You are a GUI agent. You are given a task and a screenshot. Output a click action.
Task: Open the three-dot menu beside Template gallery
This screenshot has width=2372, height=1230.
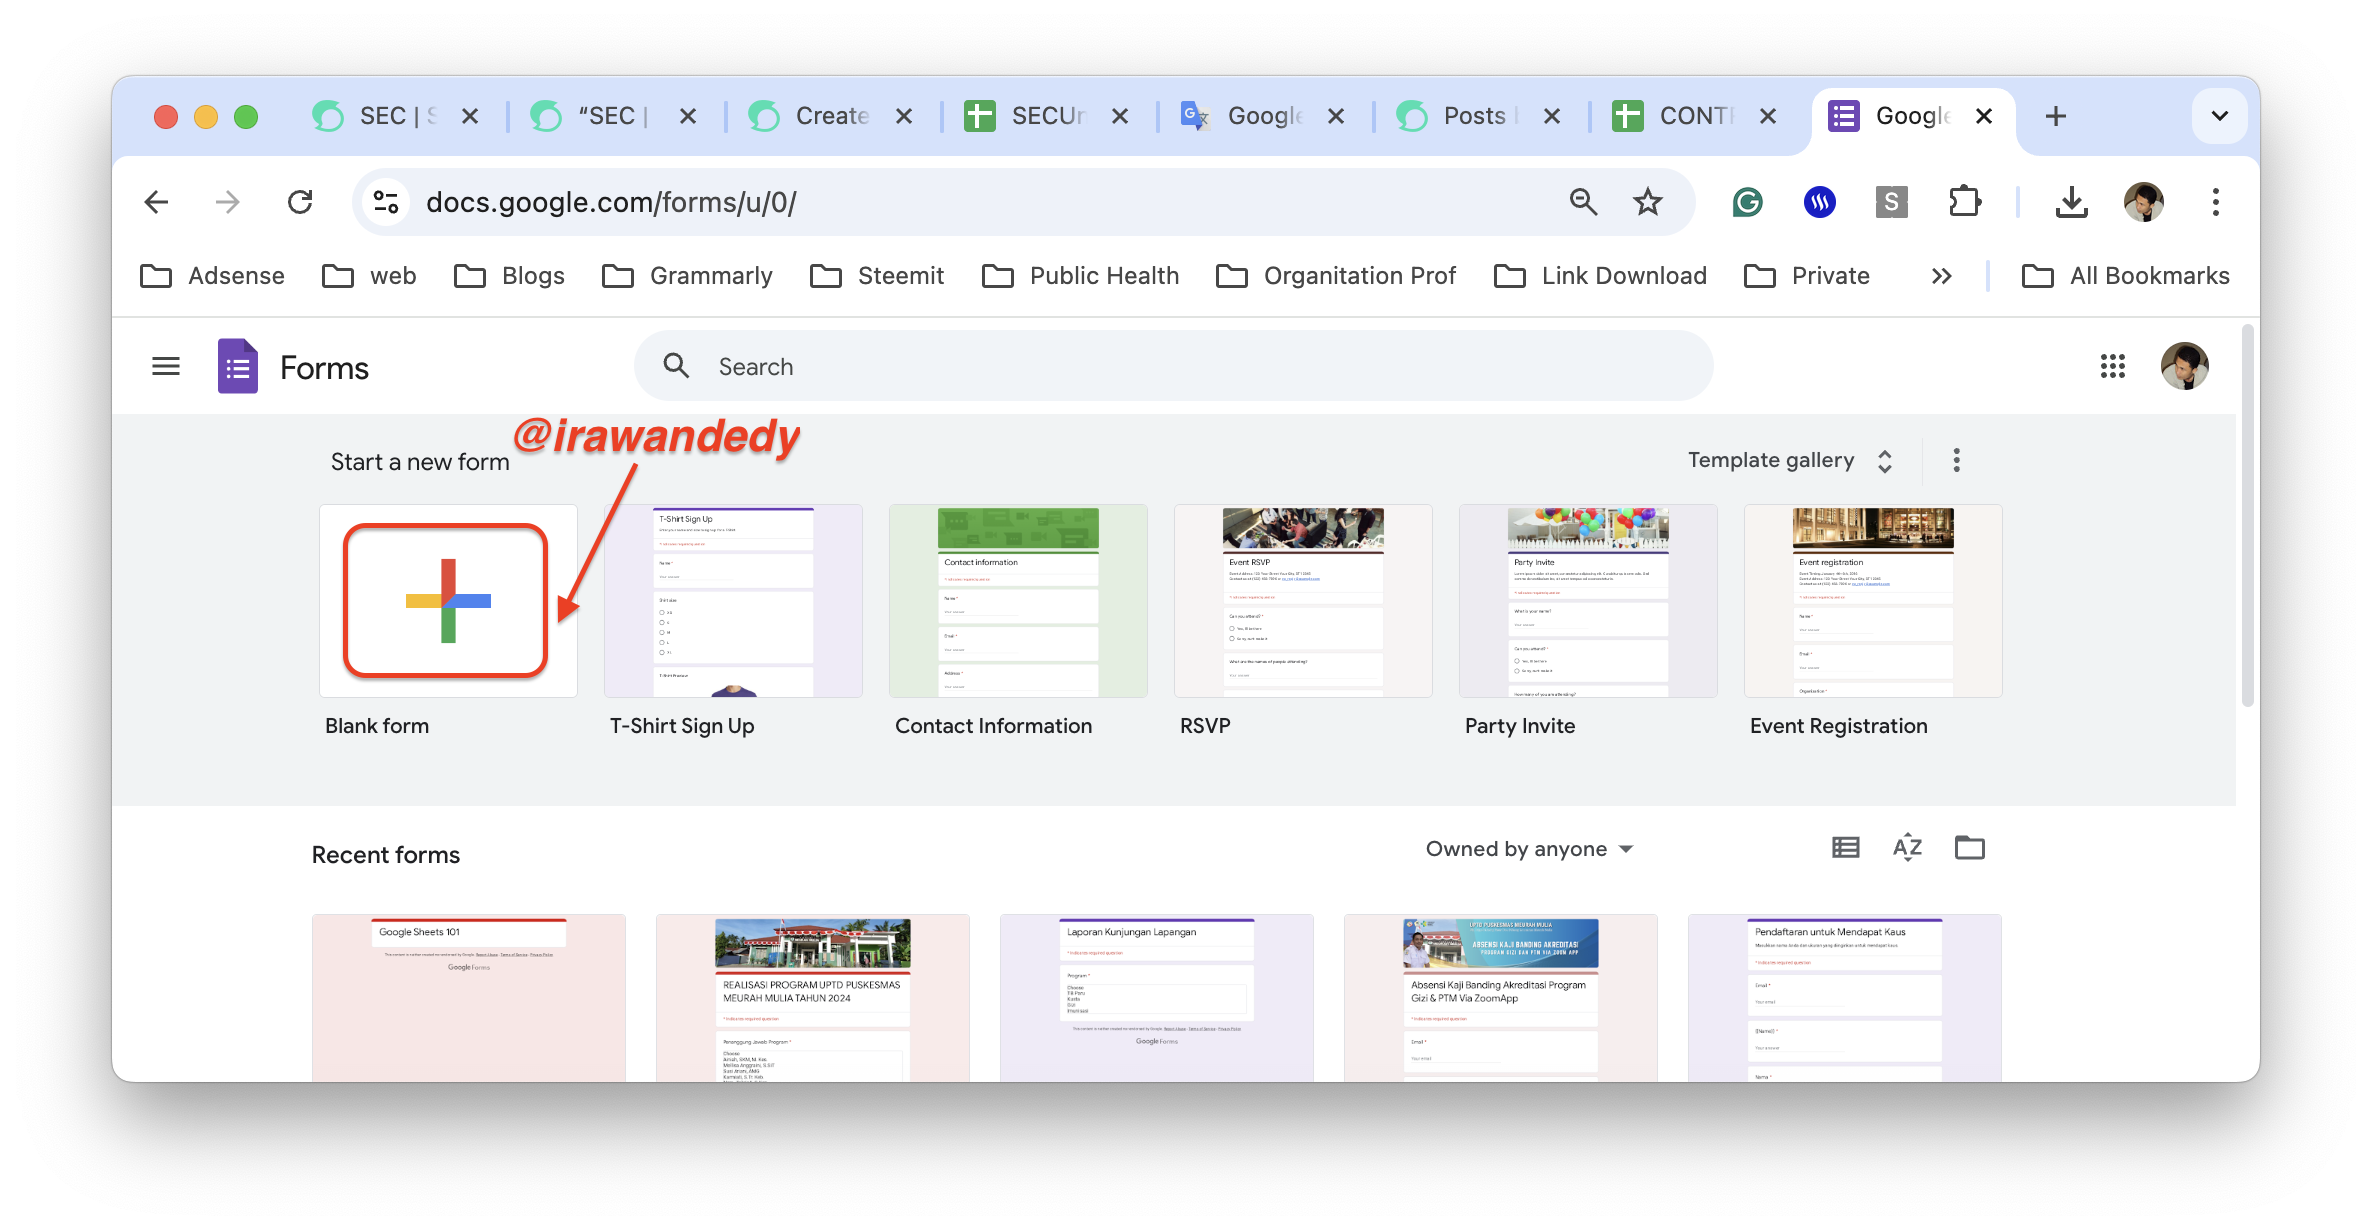pos(1956,460)
